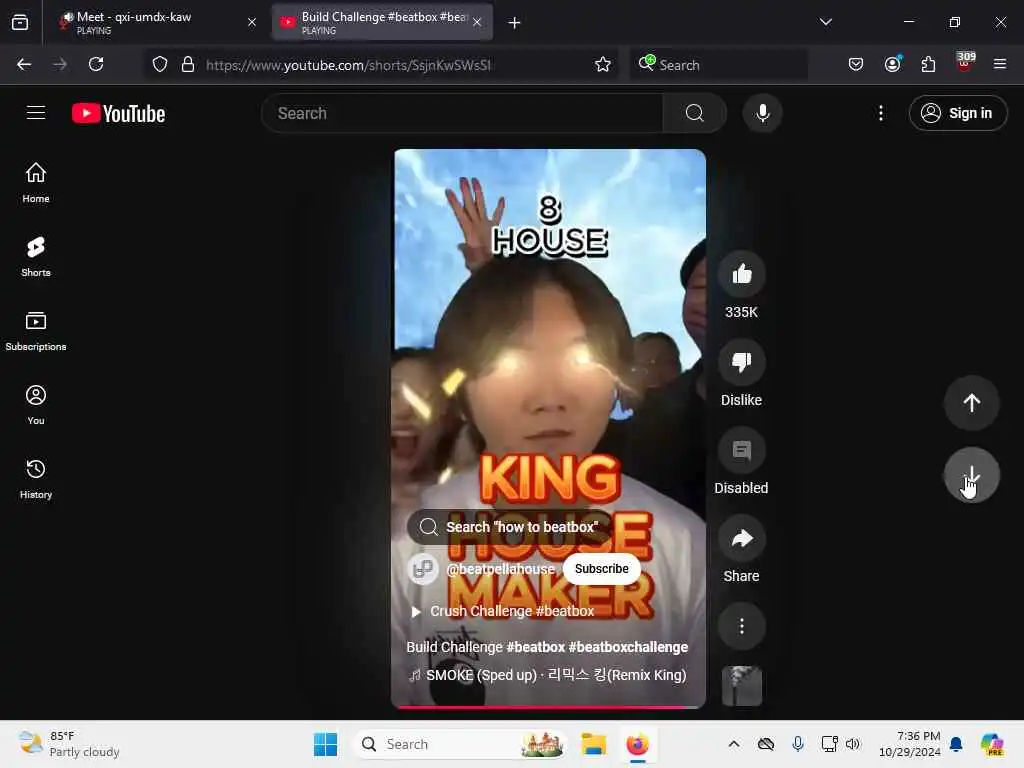The image size is (1024, 768).
Task: Like the short with thumbs up
Action: (x=742, y=274)
